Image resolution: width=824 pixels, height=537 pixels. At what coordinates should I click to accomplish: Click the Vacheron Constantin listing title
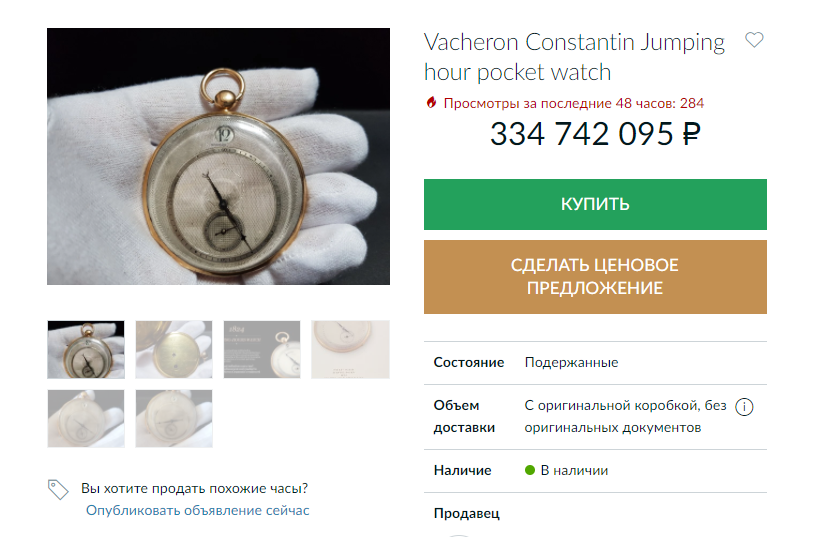(574, 57)
